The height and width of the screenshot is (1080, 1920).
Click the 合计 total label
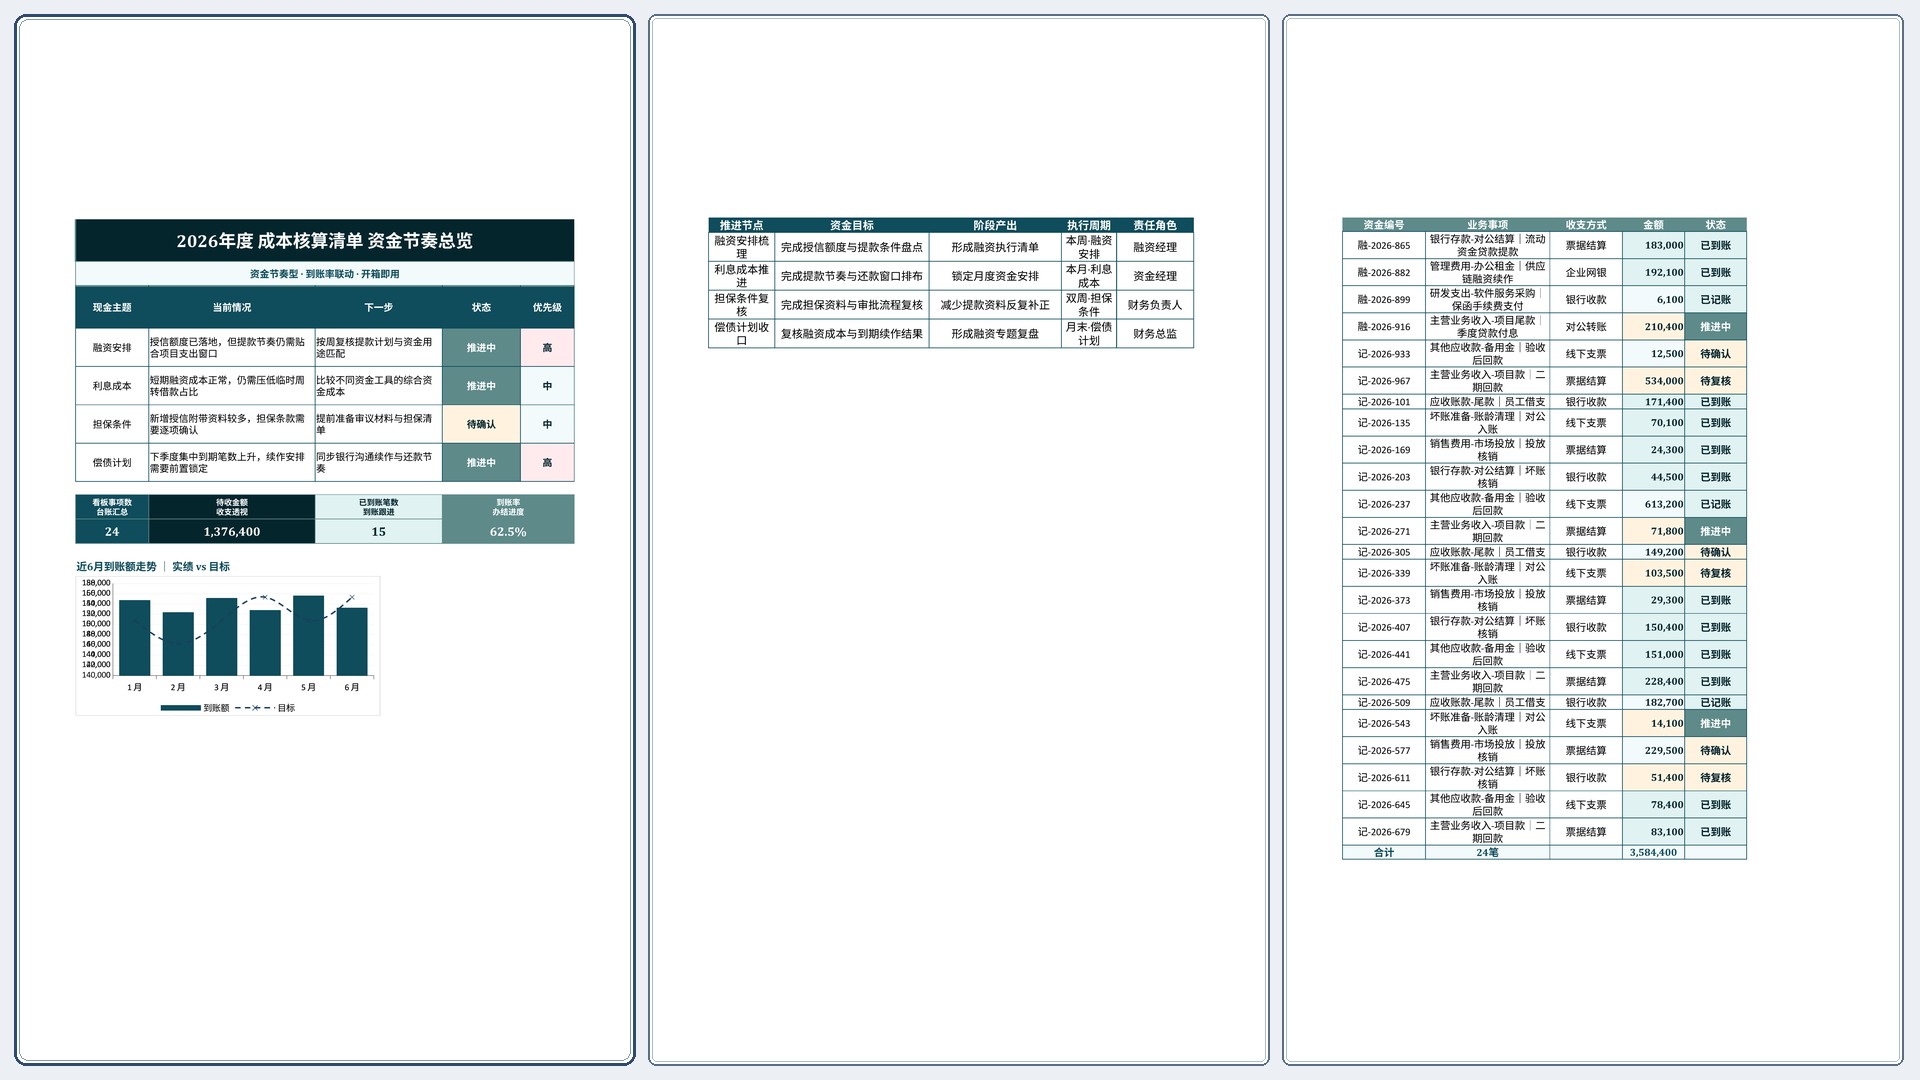[1384, 853]
